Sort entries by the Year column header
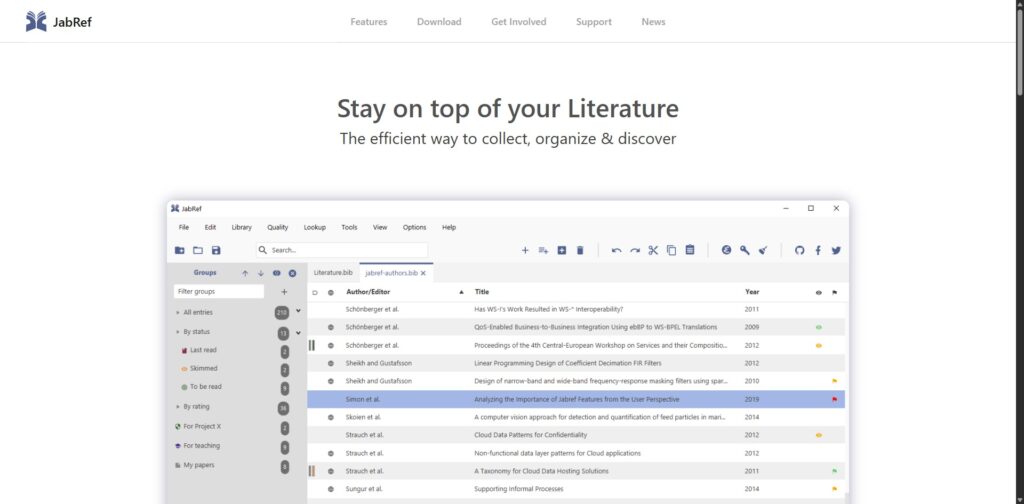Viewport: 1024px width, 504px height. [752, 292]
